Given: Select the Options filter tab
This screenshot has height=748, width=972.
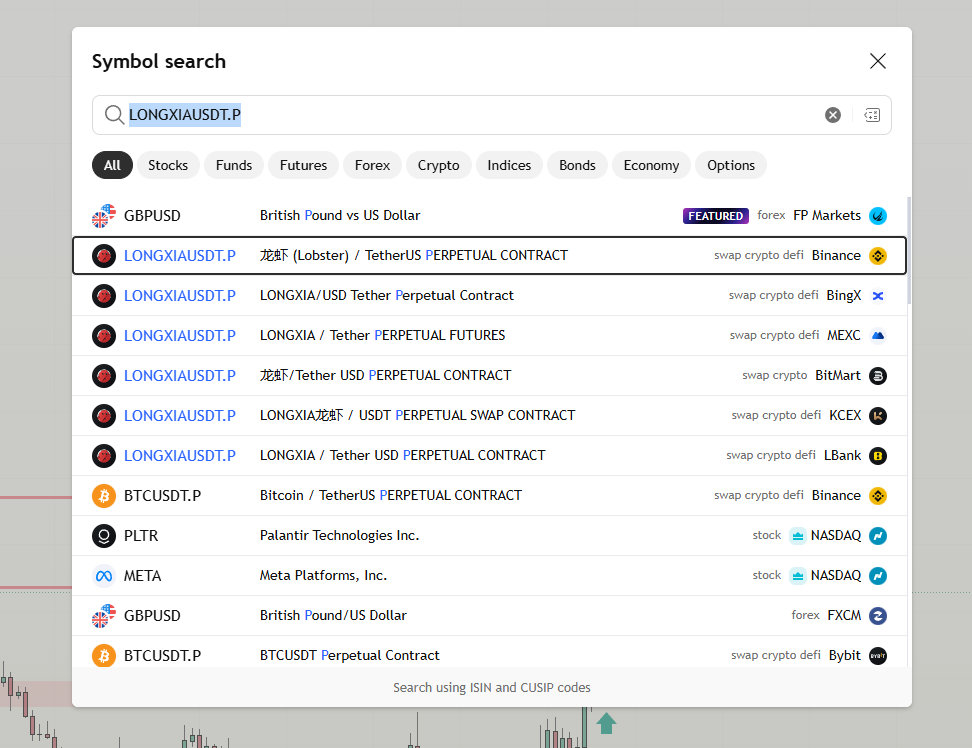Looking at the screenshot, I should coord(731,165).
